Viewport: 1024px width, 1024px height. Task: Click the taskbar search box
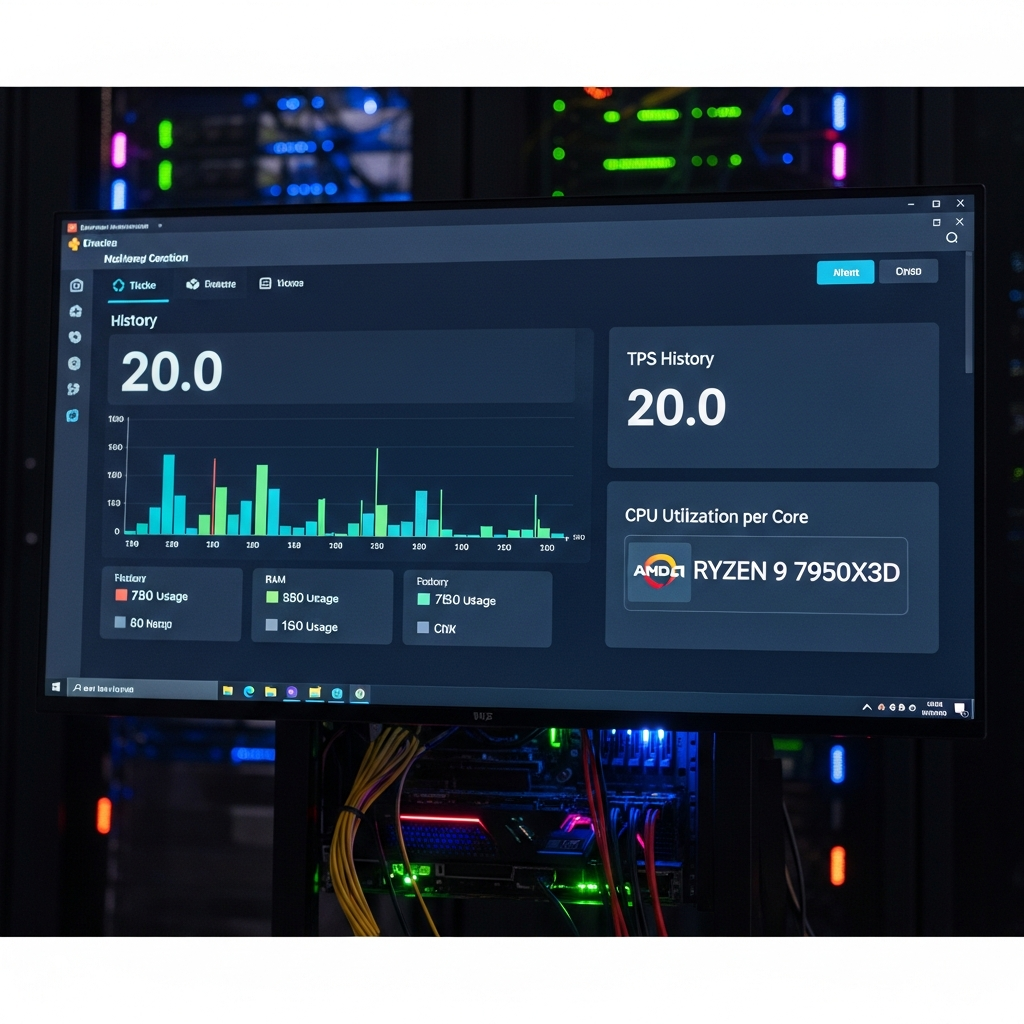click(142, 688)
